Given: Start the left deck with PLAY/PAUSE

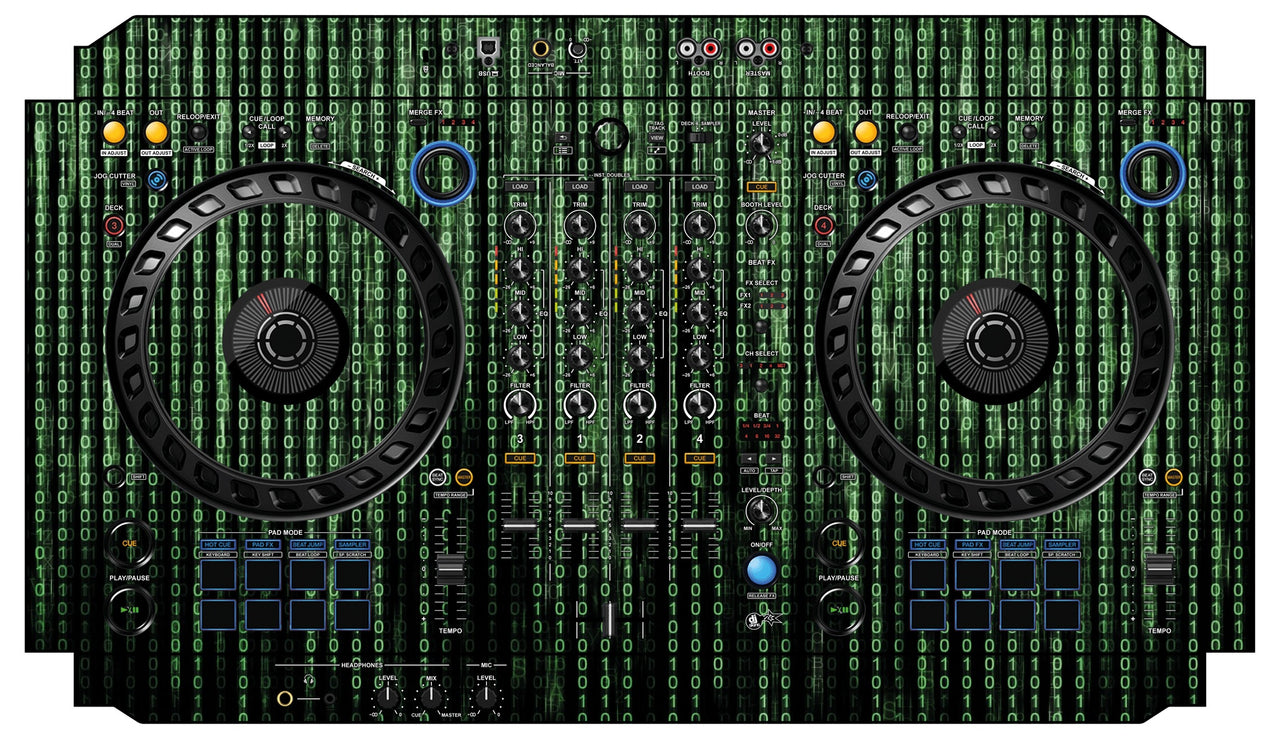Looking at the screenshot, I should point(130,608).
